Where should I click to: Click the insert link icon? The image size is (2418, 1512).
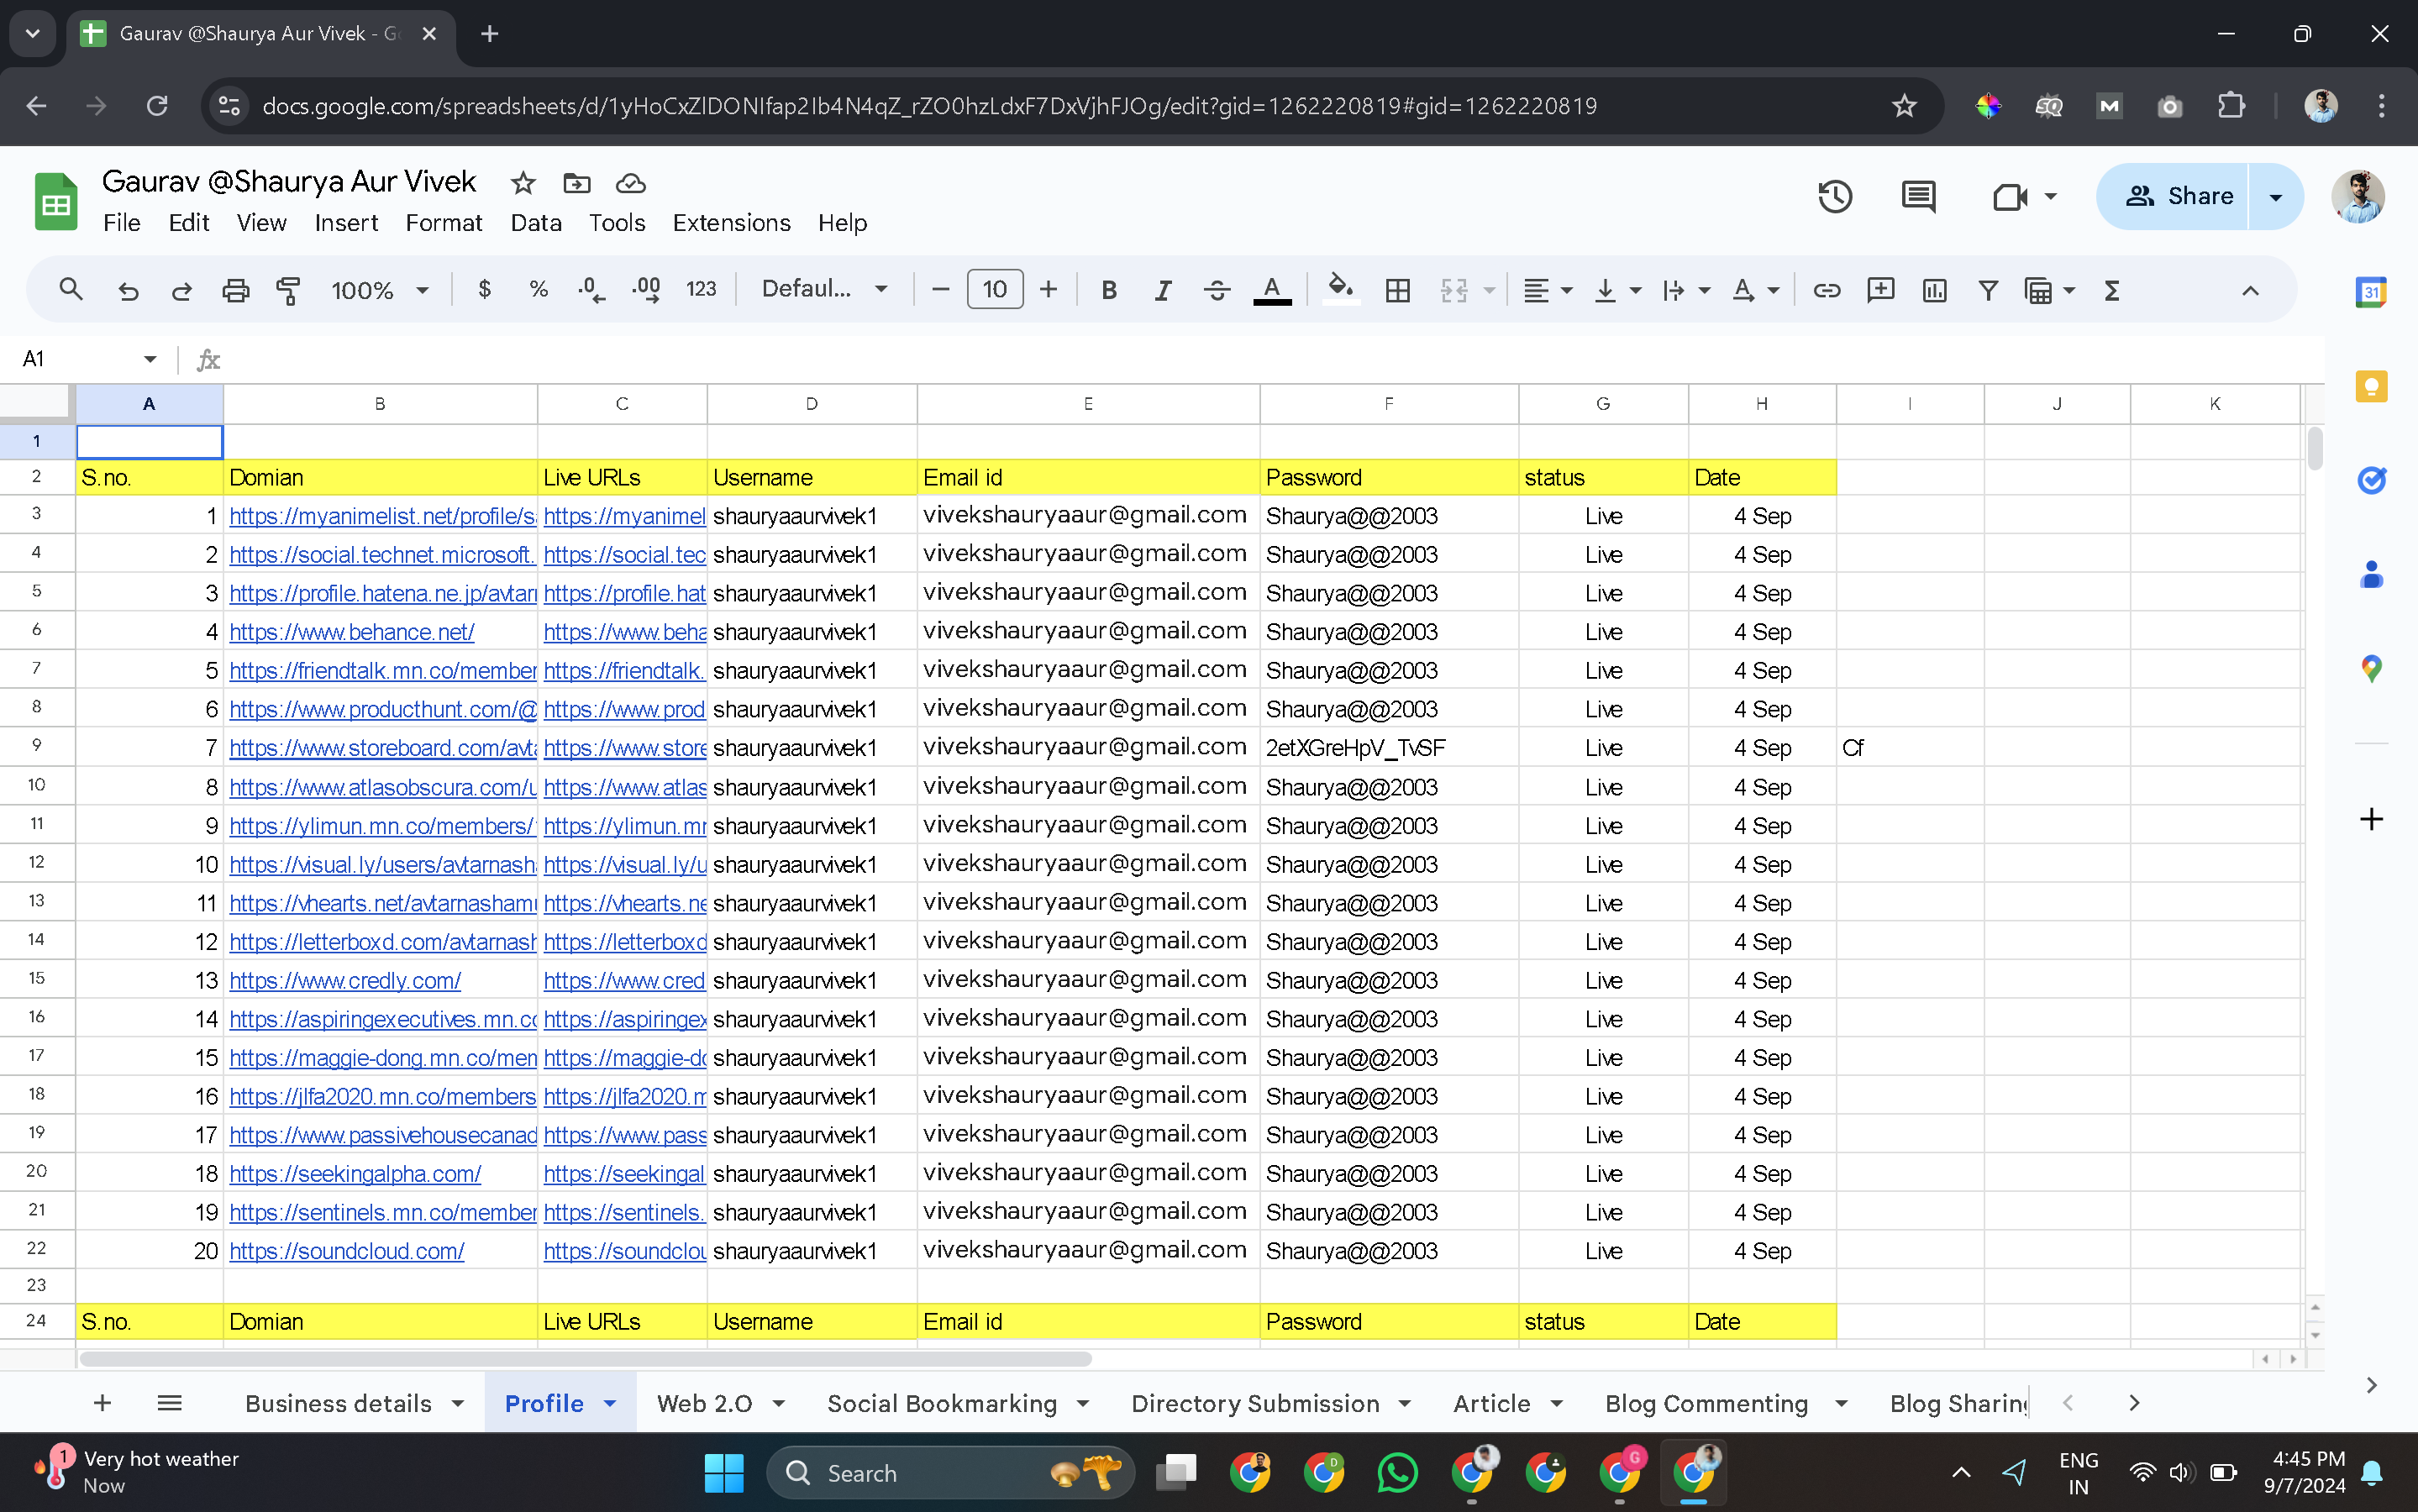[1826, 290]
